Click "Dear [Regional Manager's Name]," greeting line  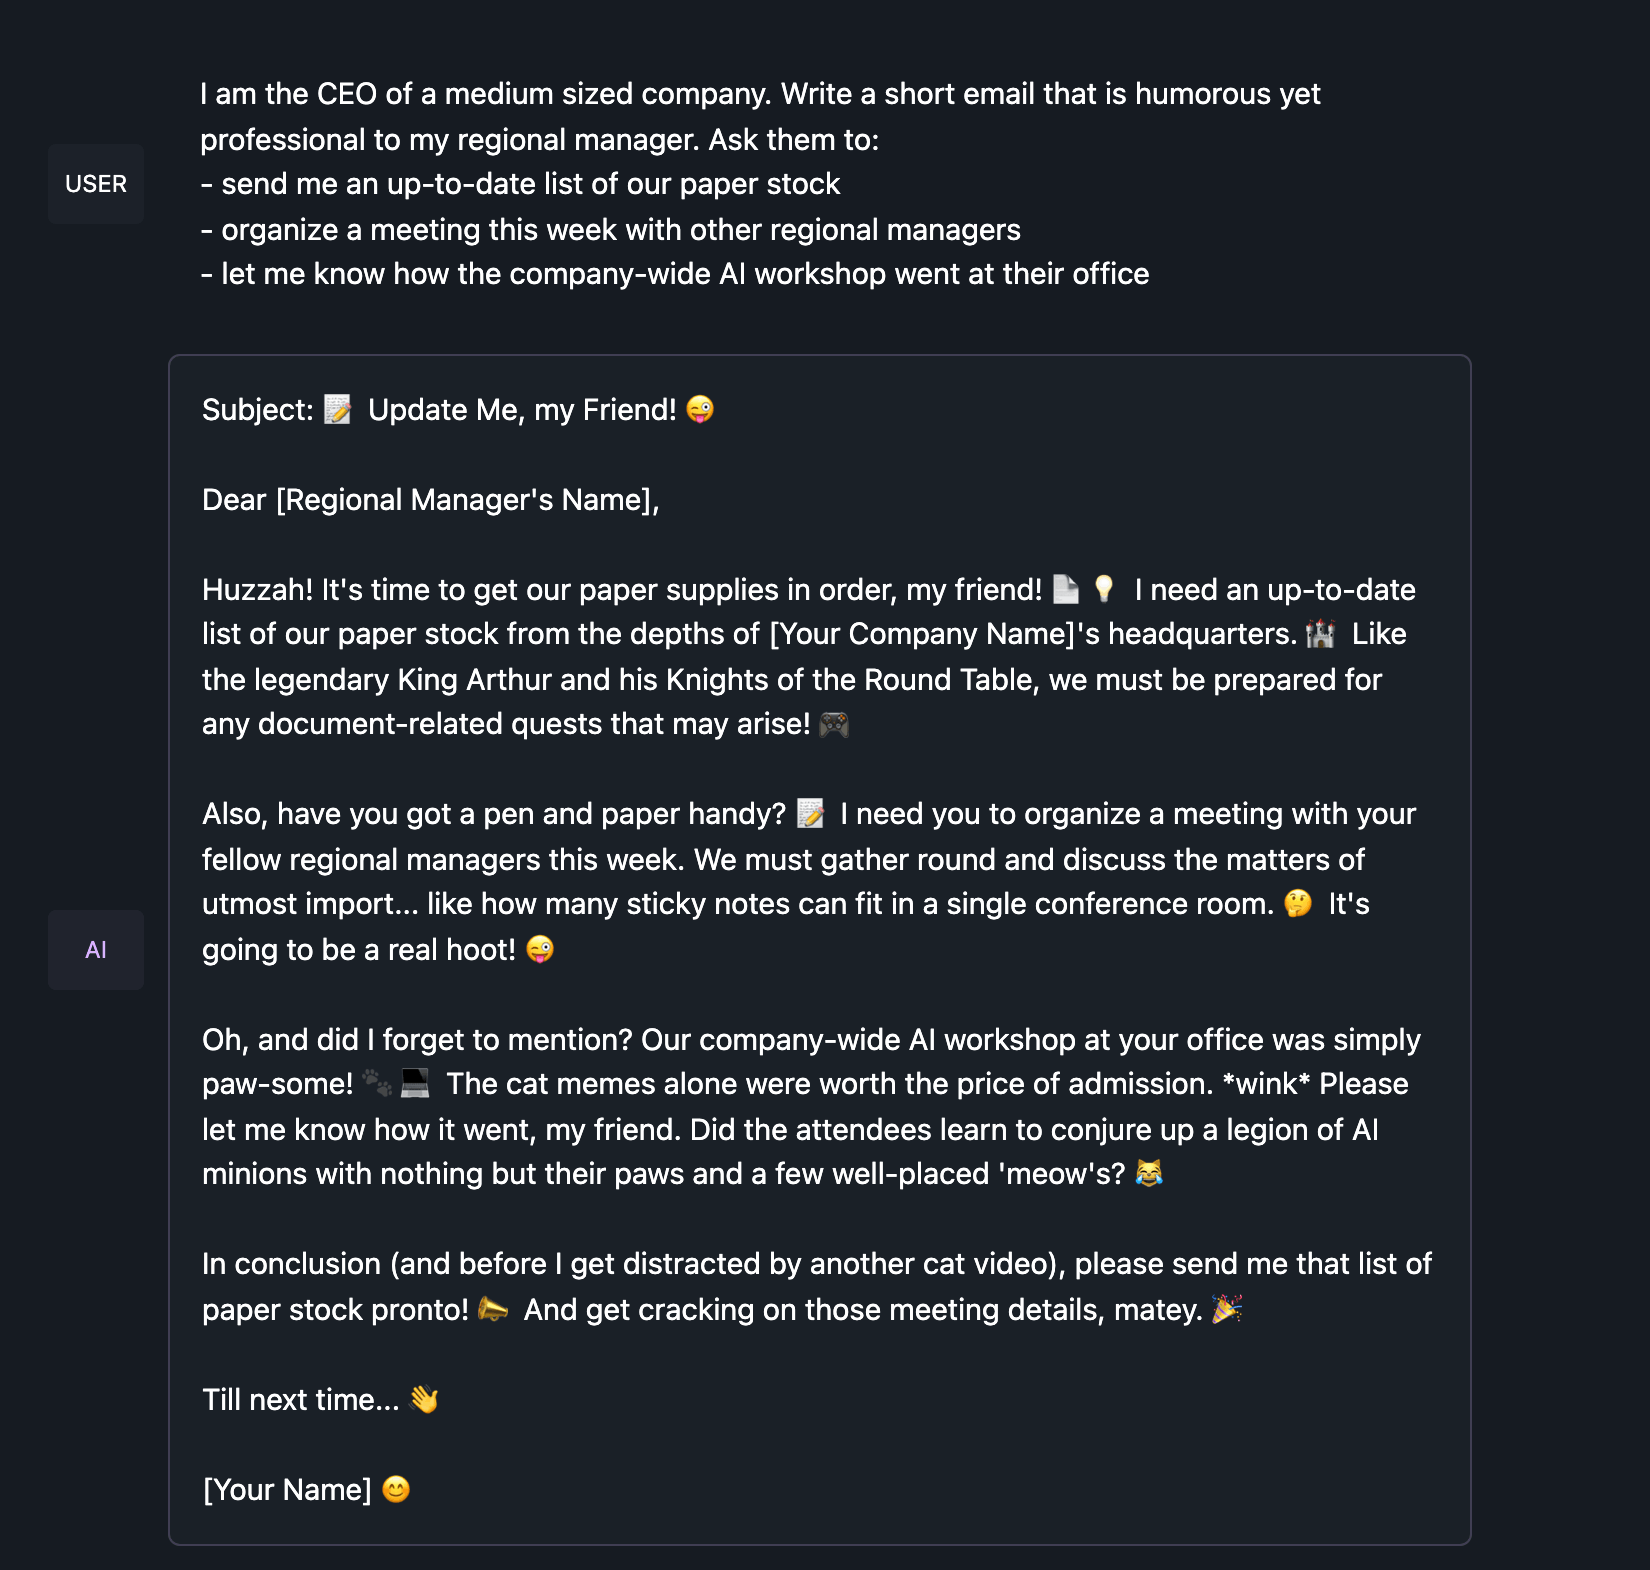430,500
